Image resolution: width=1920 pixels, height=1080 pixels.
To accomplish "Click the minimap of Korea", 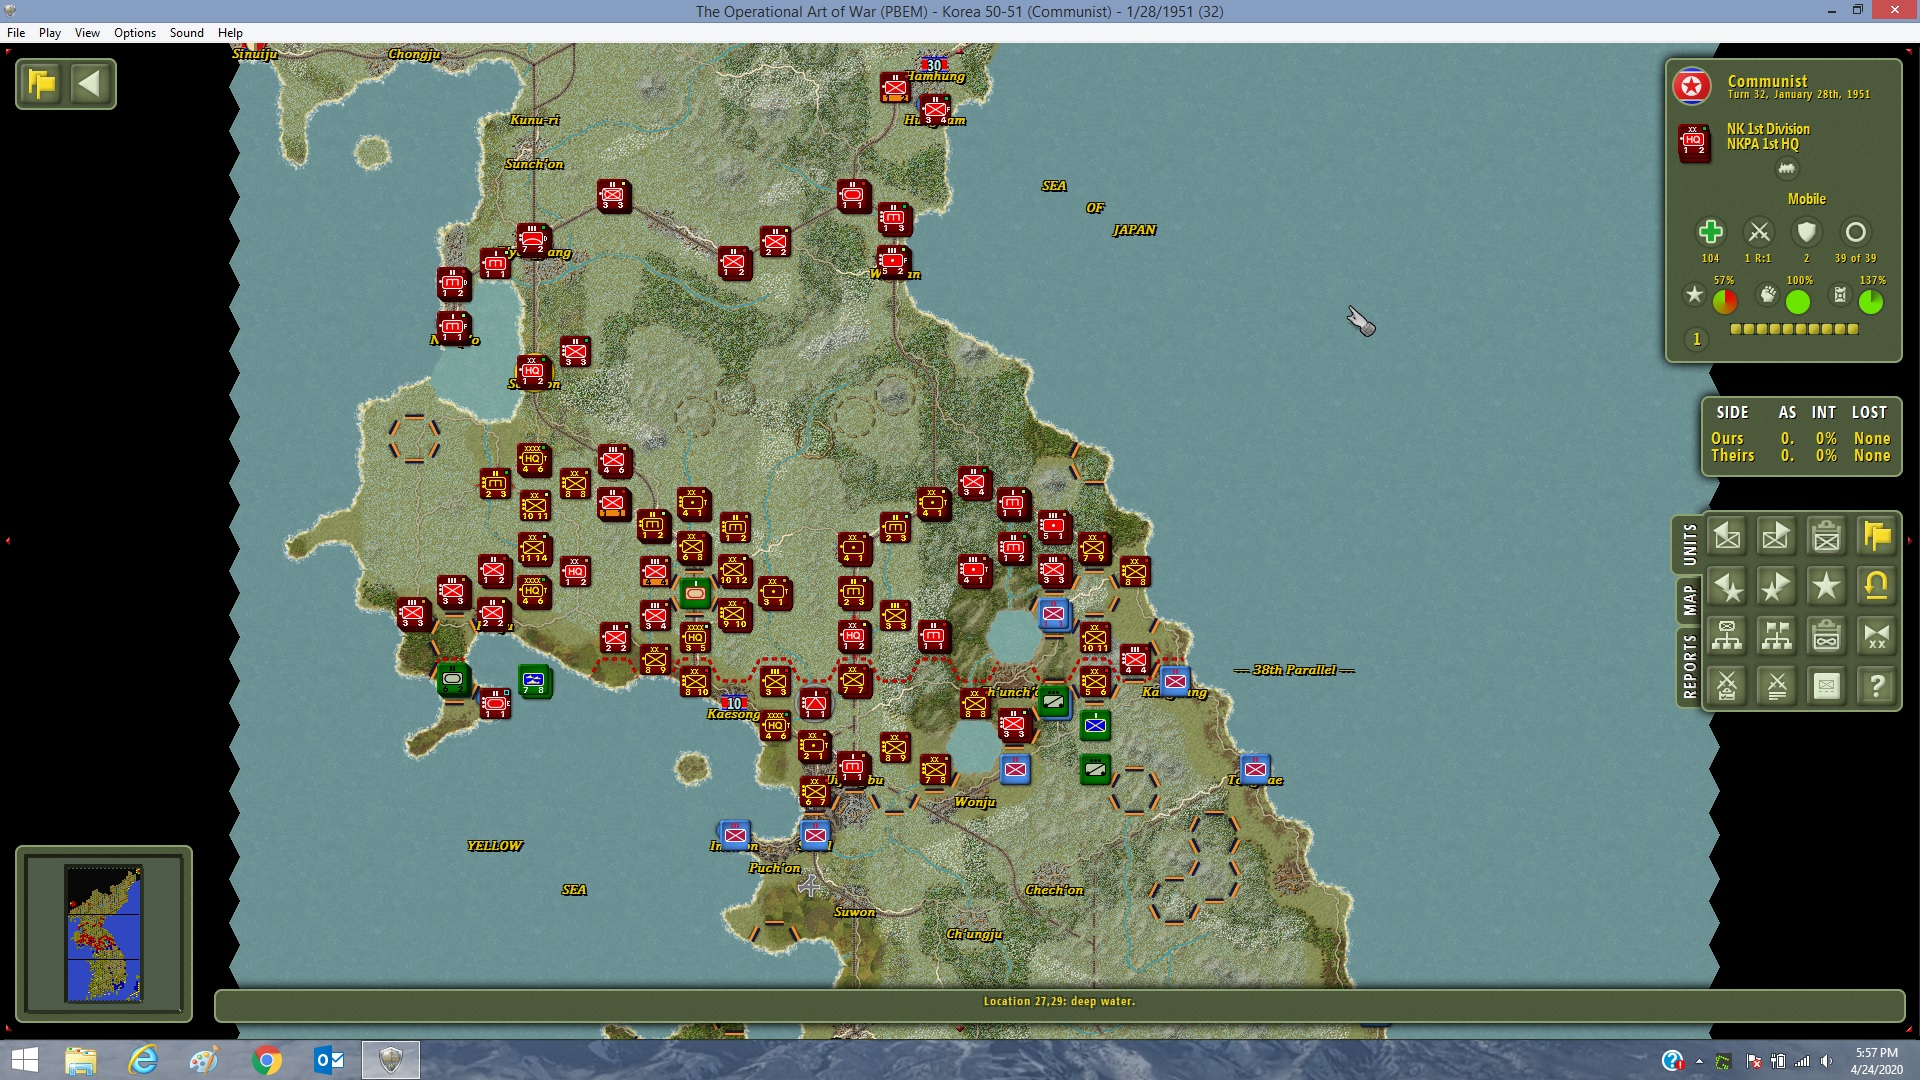I will pyautogui.click(x=104, y=934).
